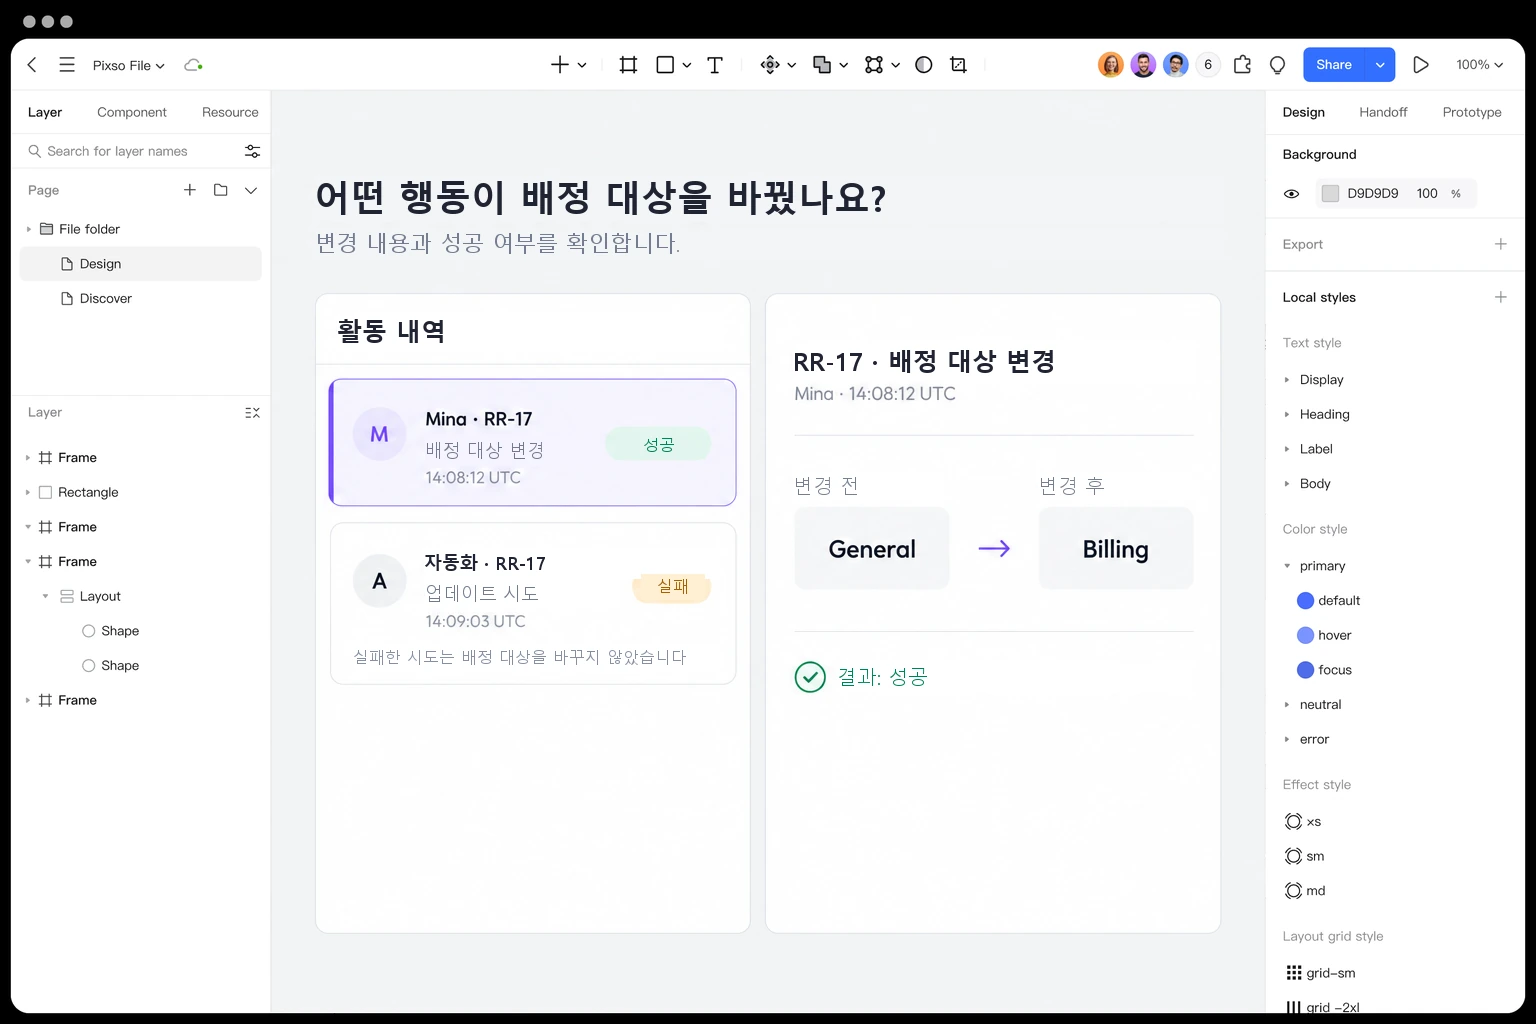
Task: Open the hamburger main menu
Action: (67, 65)
